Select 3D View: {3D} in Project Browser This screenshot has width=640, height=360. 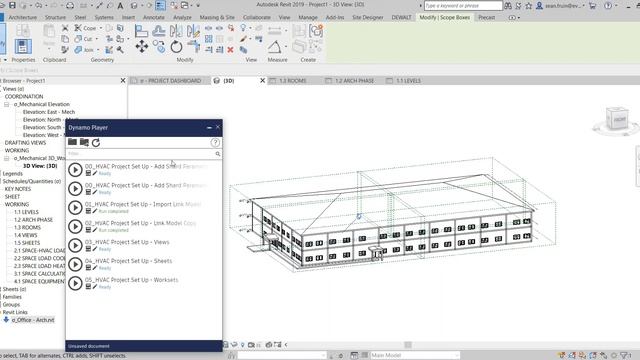40,166
